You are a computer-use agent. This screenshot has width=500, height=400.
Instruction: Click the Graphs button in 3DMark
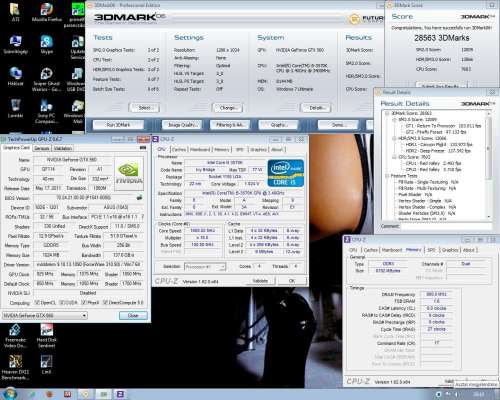click(x=278, y=125)
